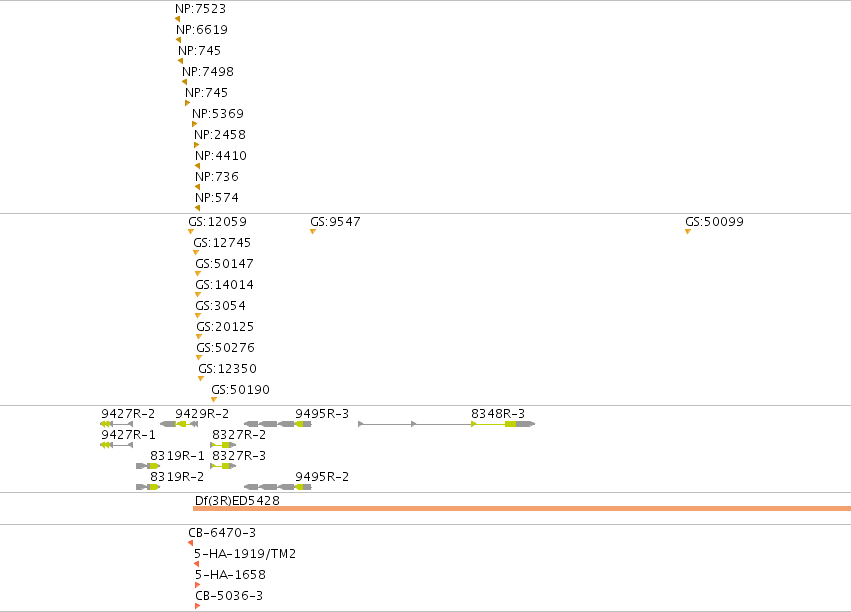Select the triangle marker under NP:5369
This screenshot has height=612, width=851.
(x=194, y=124)
